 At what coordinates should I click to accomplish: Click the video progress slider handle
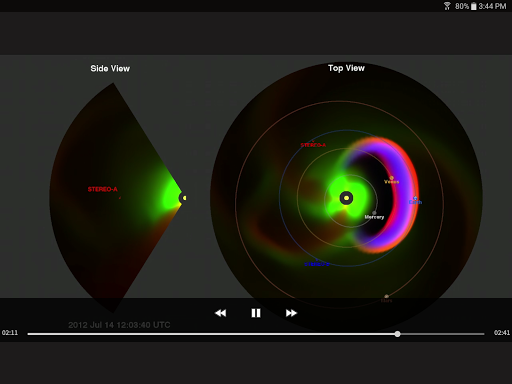pos(397,334)
